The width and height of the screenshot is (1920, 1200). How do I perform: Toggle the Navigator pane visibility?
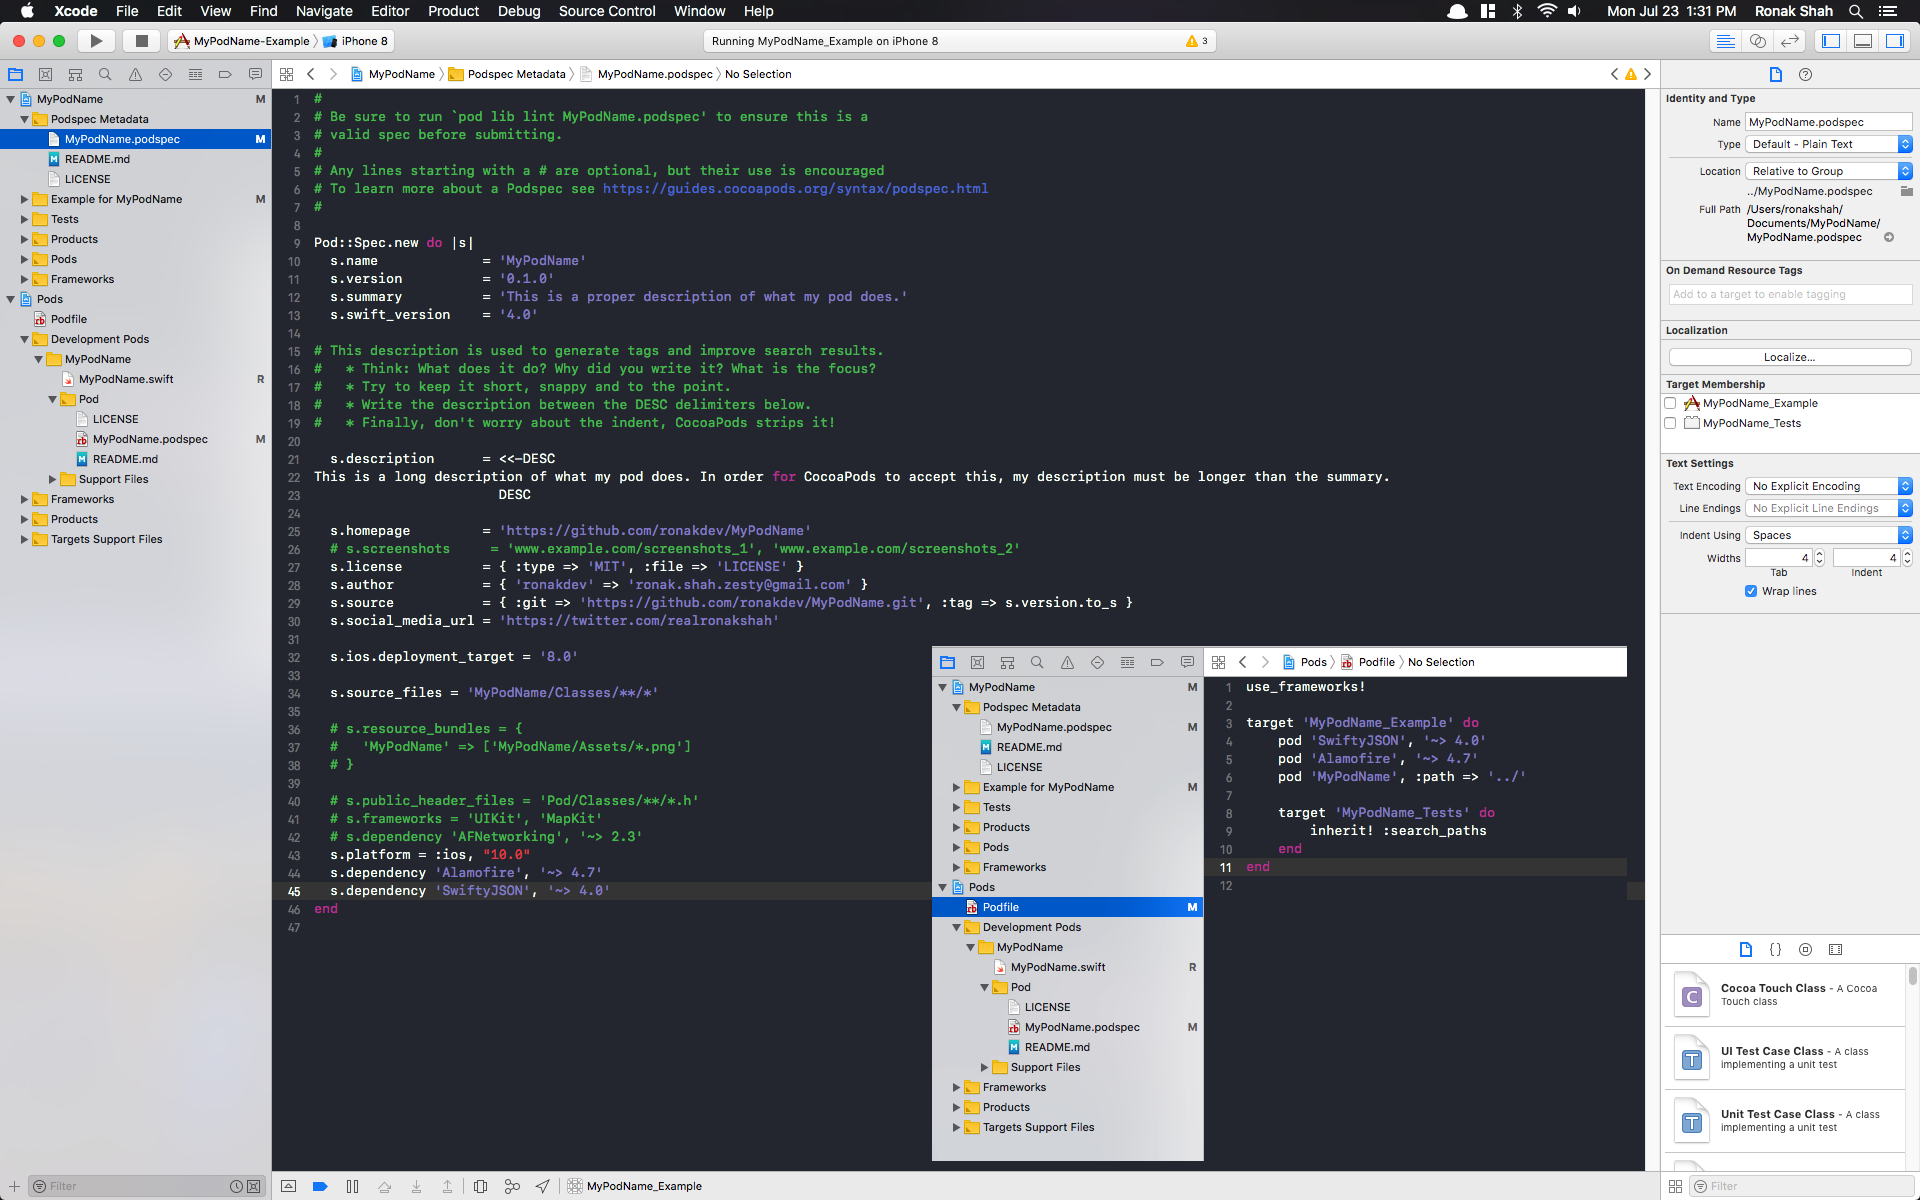(1831, 41)
